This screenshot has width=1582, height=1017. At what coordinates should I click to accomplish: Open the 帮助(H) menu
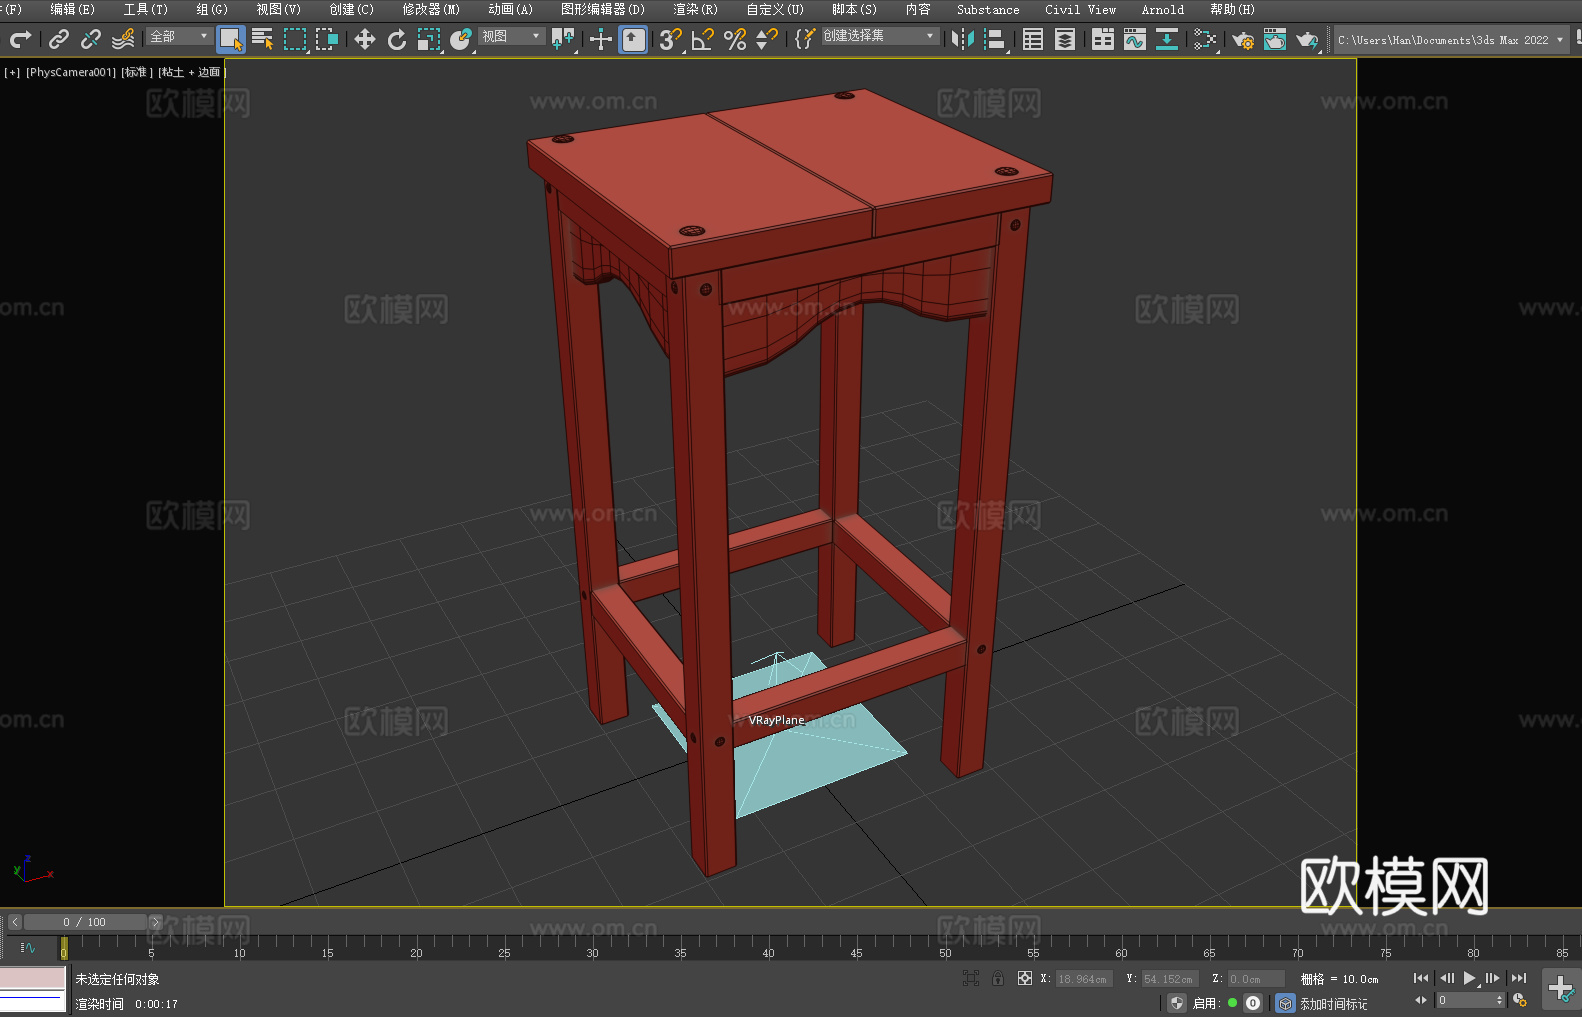click(1232, 9)
